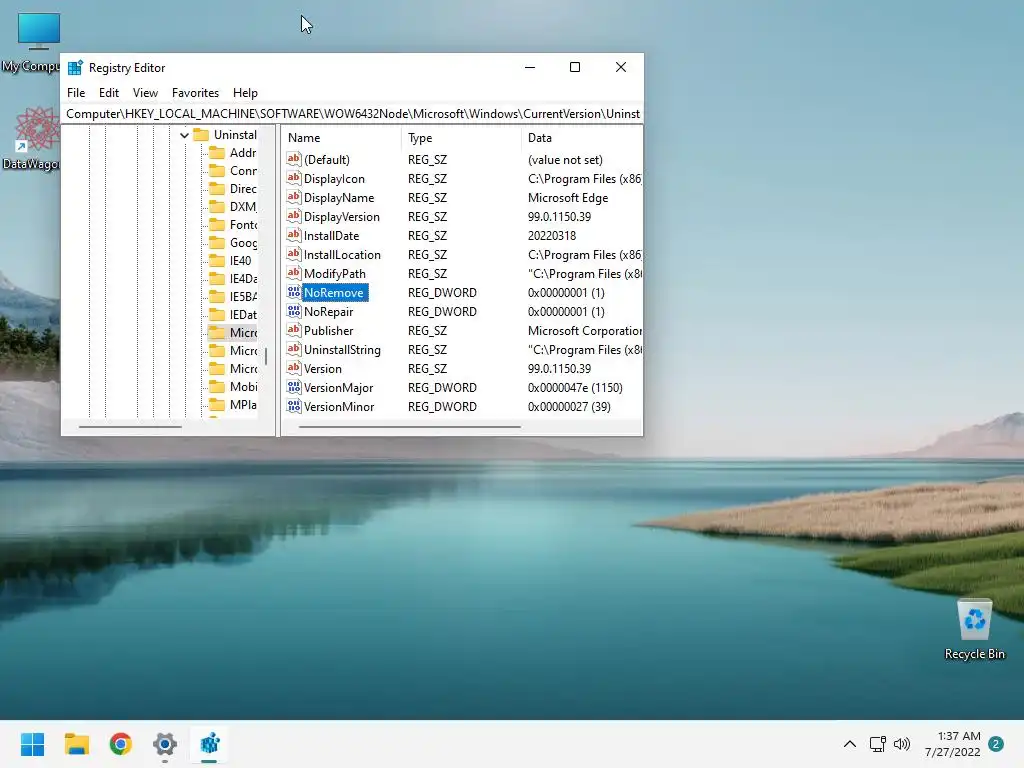
Task: Click the NoRepair DWORD binary icon
Action: (x=294, y=311)
